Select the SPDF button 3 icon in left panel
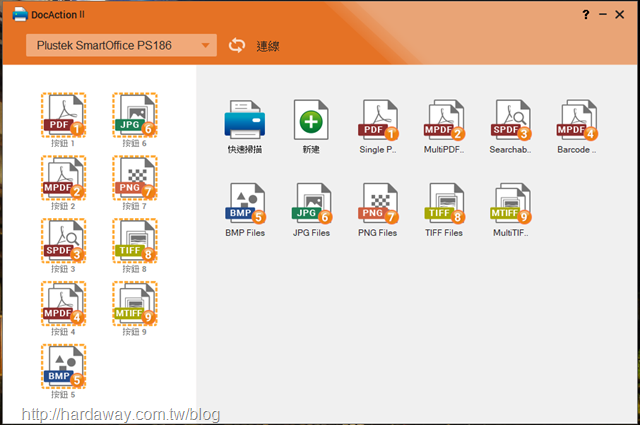The width and height of the screenshot is (640, 425). [x=63, y=241]
